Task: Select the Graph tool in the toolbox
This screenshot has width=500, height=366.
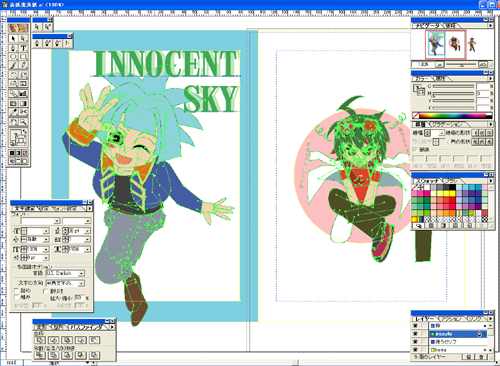Action: tap(23, 94)
